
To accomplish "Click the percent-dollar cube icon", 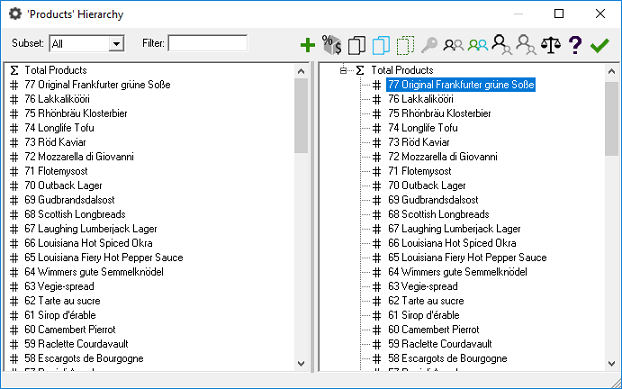I will coord(332,45).
